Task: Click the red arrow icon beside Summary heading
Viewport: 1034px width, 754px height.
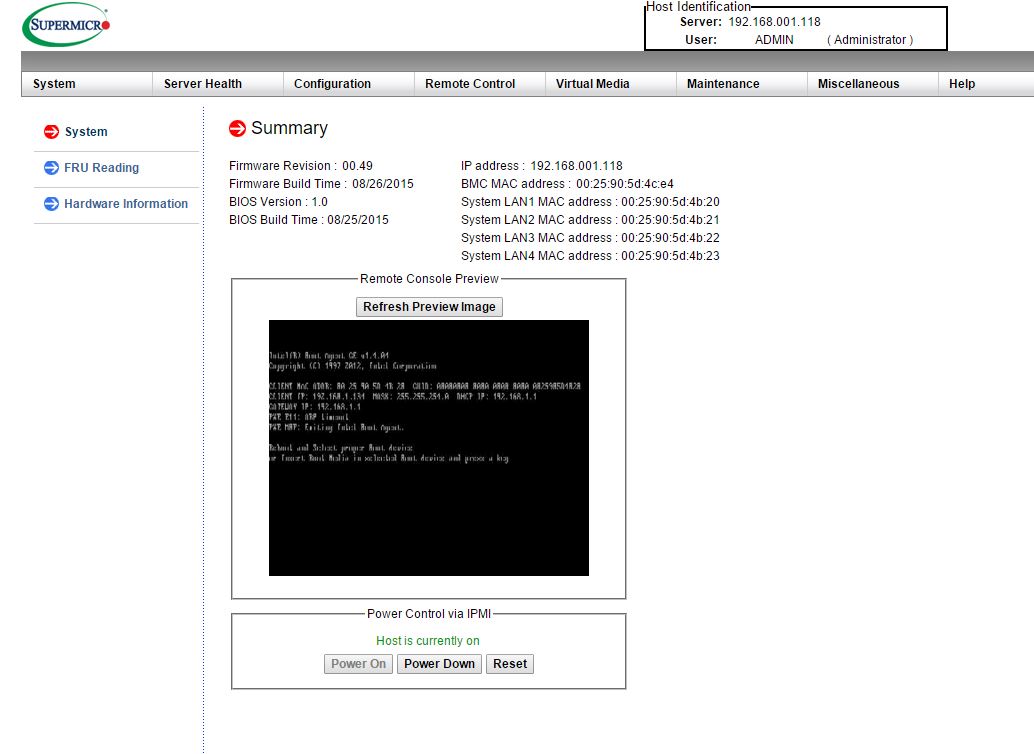Action: [237, 128]
